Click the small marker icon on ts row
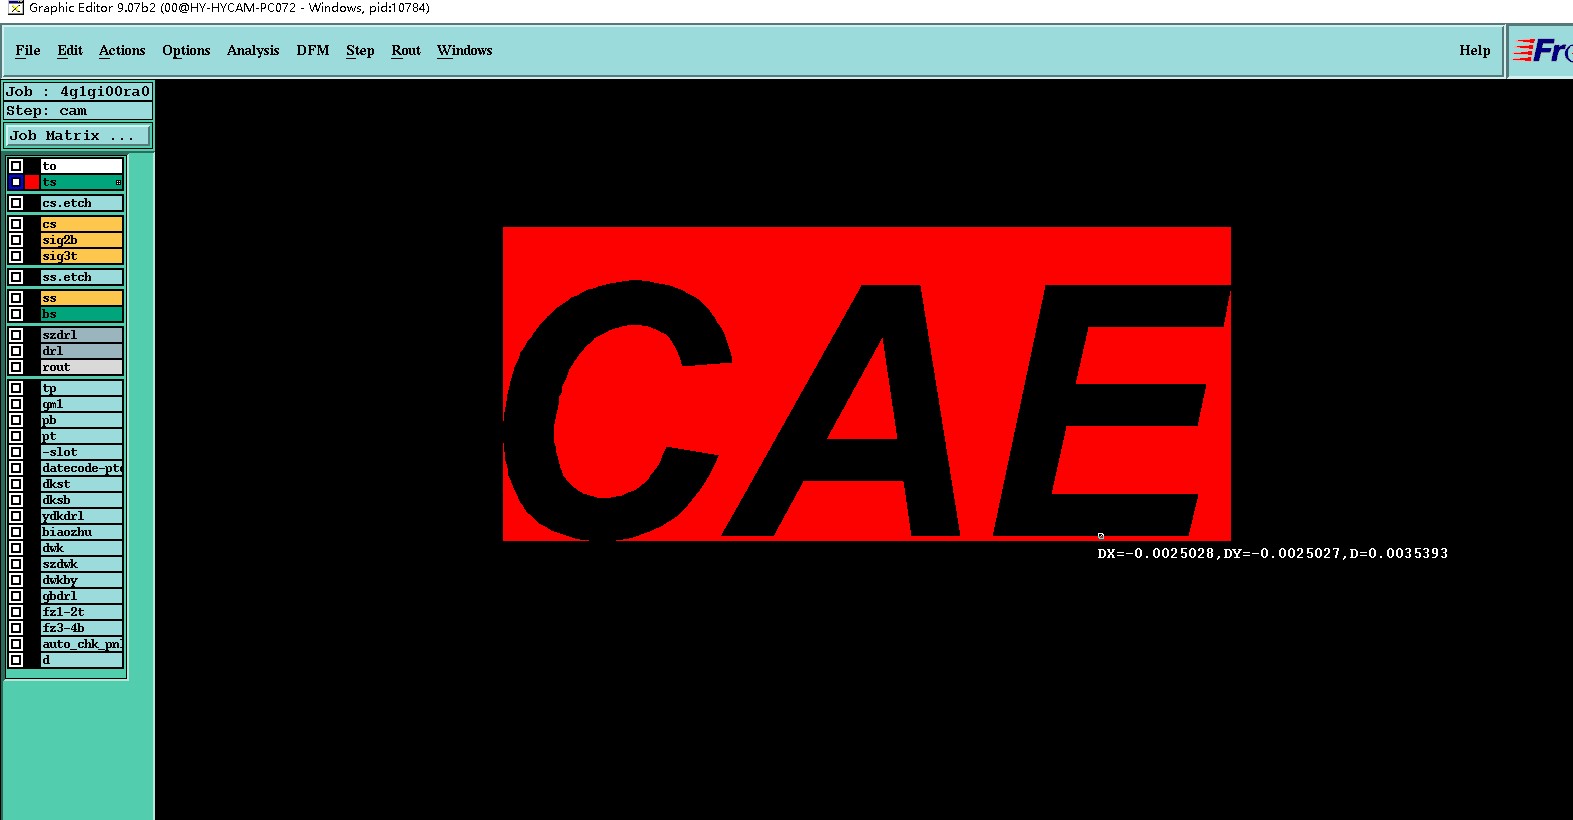The width and height of the screenshot is (1573, 820). [118, 182]
